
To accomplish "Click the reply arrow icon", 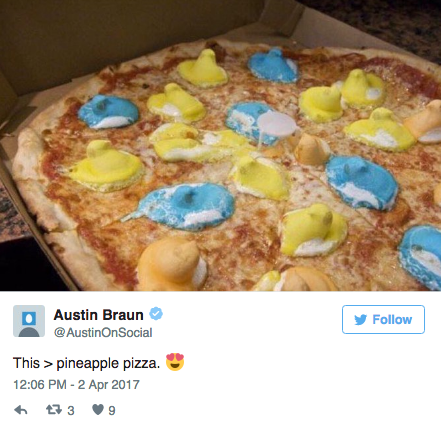I will click(21, 410).
